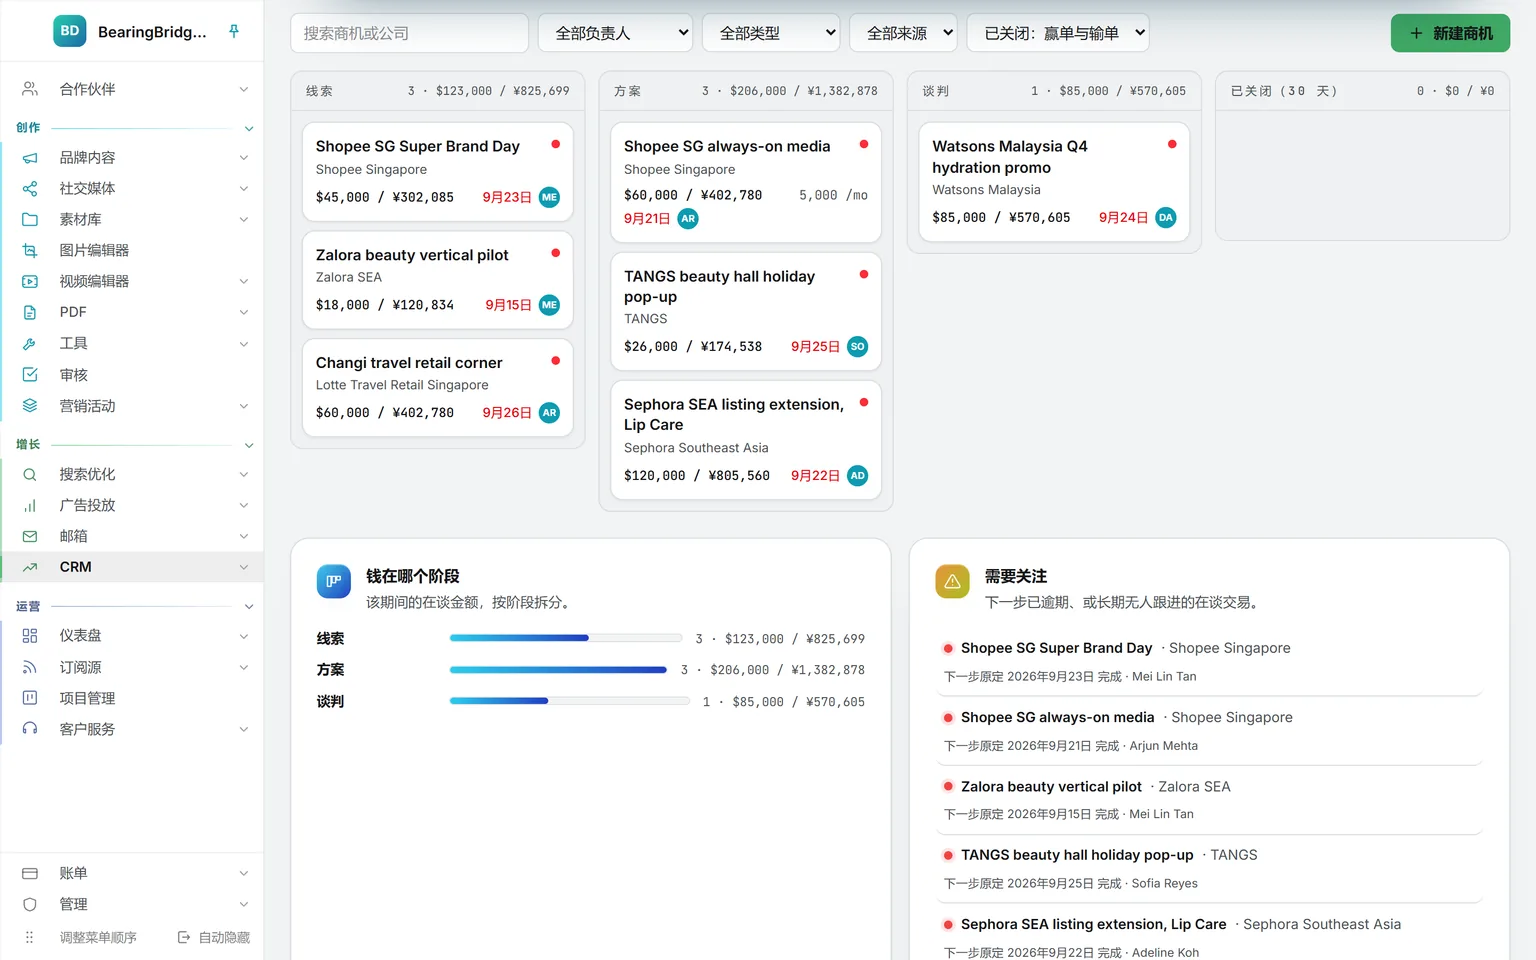Viewport: 1536px width, 960px height.
Task: Click the 营销活动 layers icon
Action: pyautogui.click(x=30, y=406)
